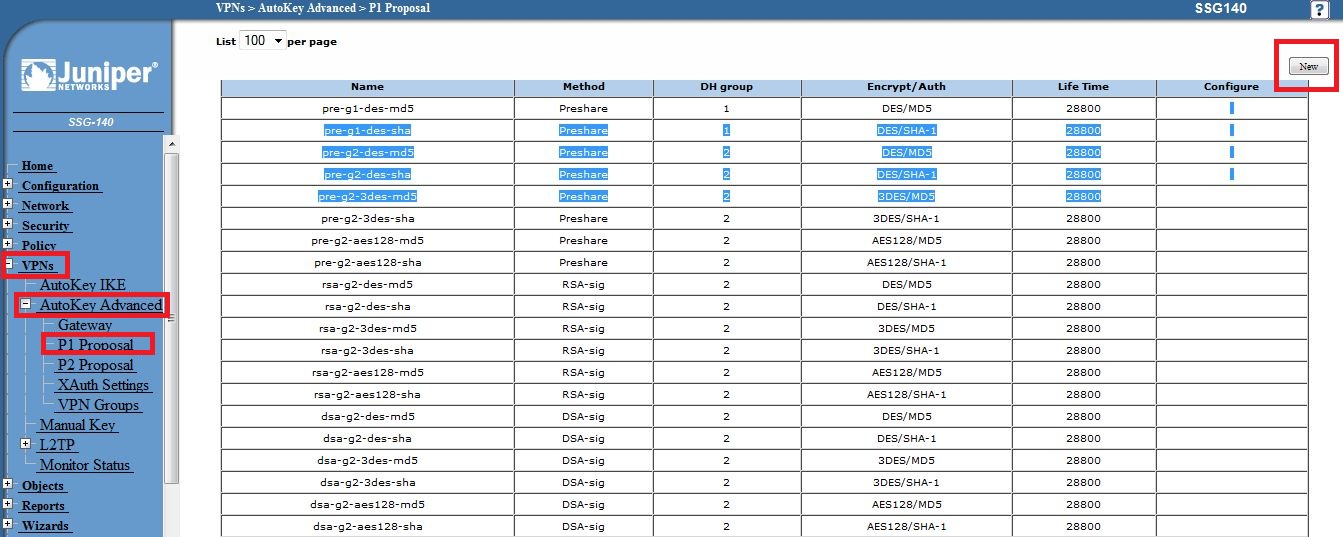
Task: Collapse the VPNs tree node
Action: [8, 265]
